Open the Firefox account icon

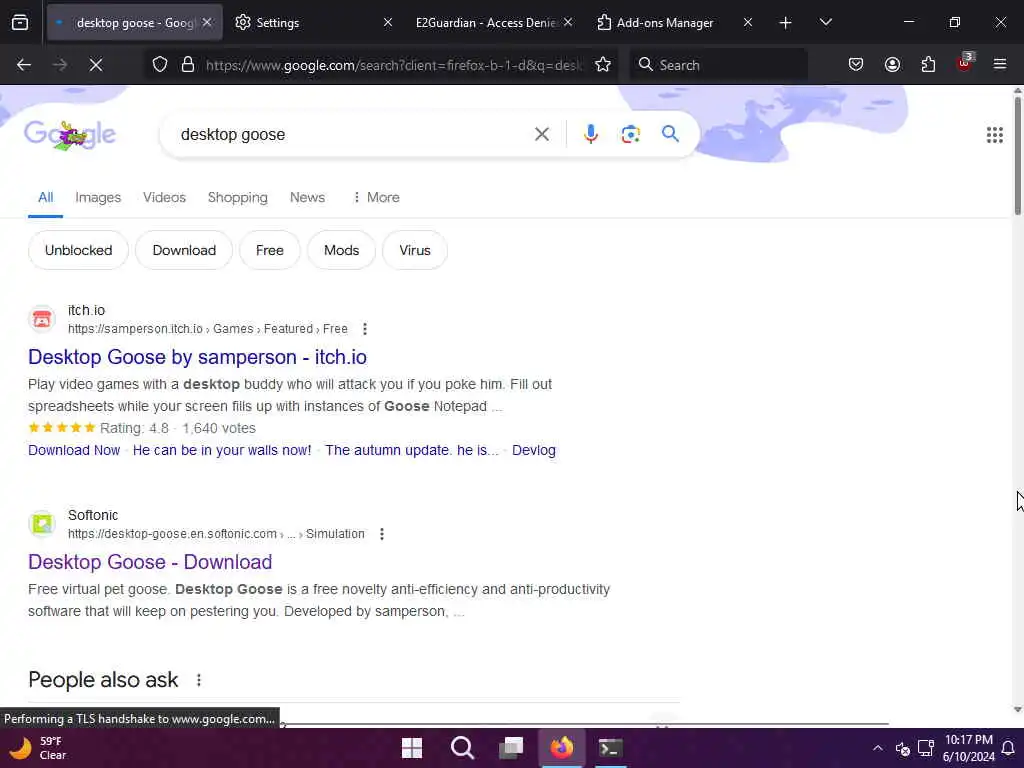[x=892, y=65]
